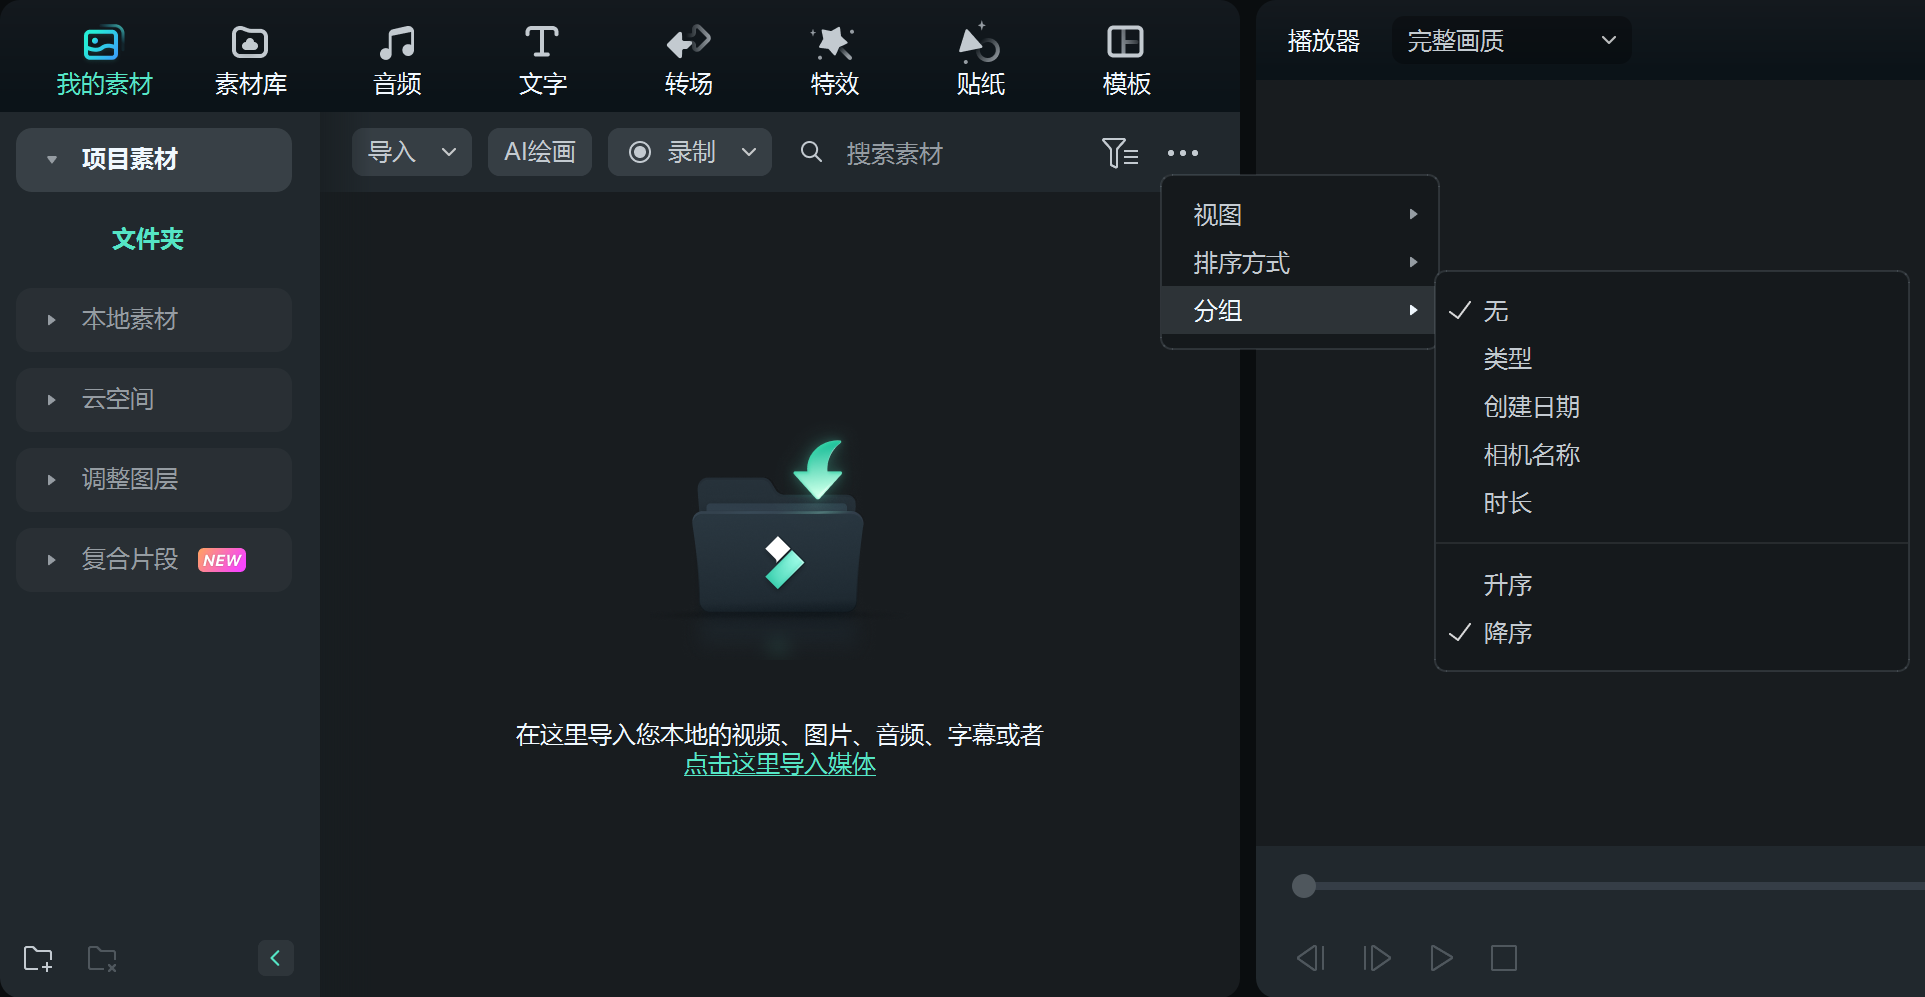Keep 降序 selected in sort menu

pos(1507,632)
